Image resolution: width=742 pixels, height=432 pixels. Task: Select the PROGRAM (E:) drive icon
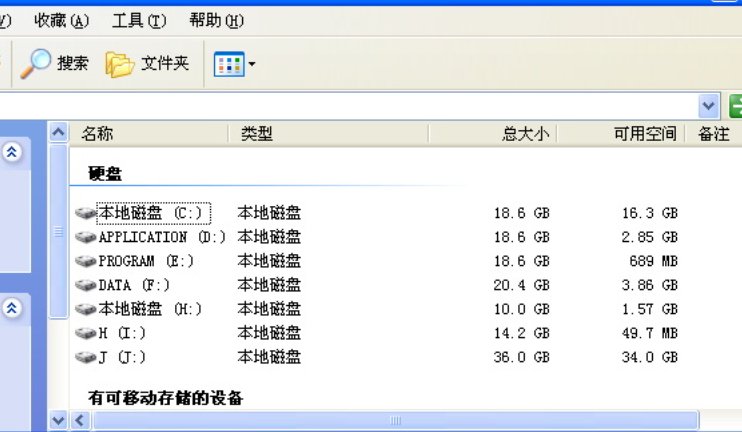(86, 261)
